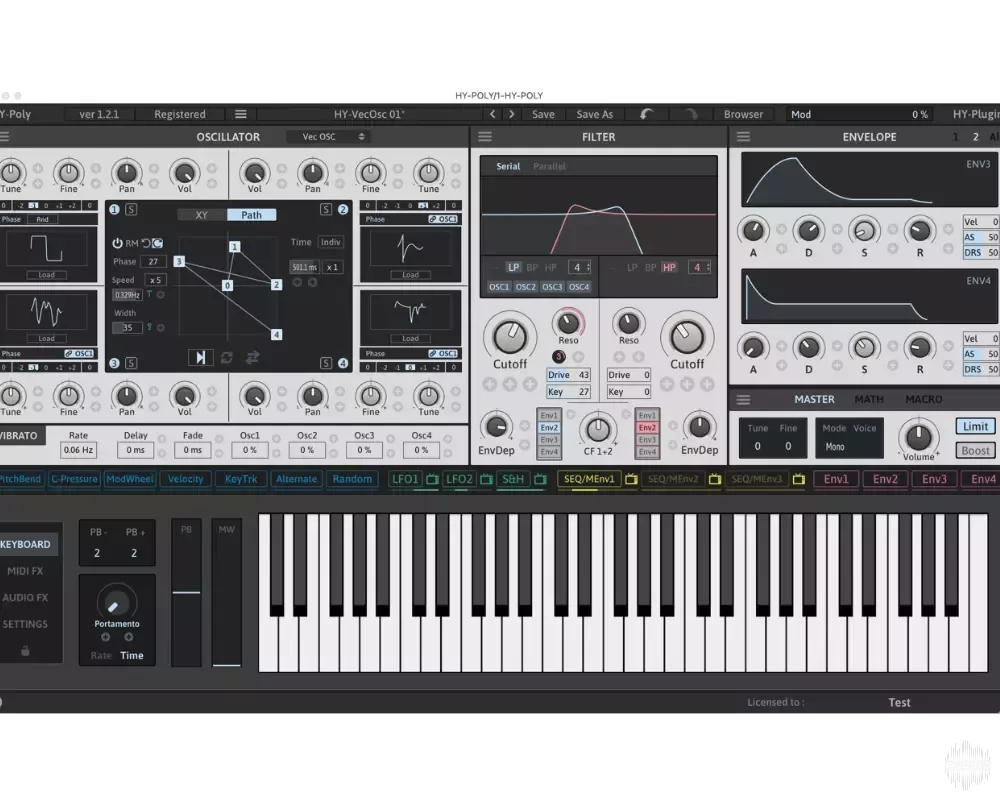Toggle the vector path power icon
This screenshot has height=800, width=1000.
(x=117, y=243)
